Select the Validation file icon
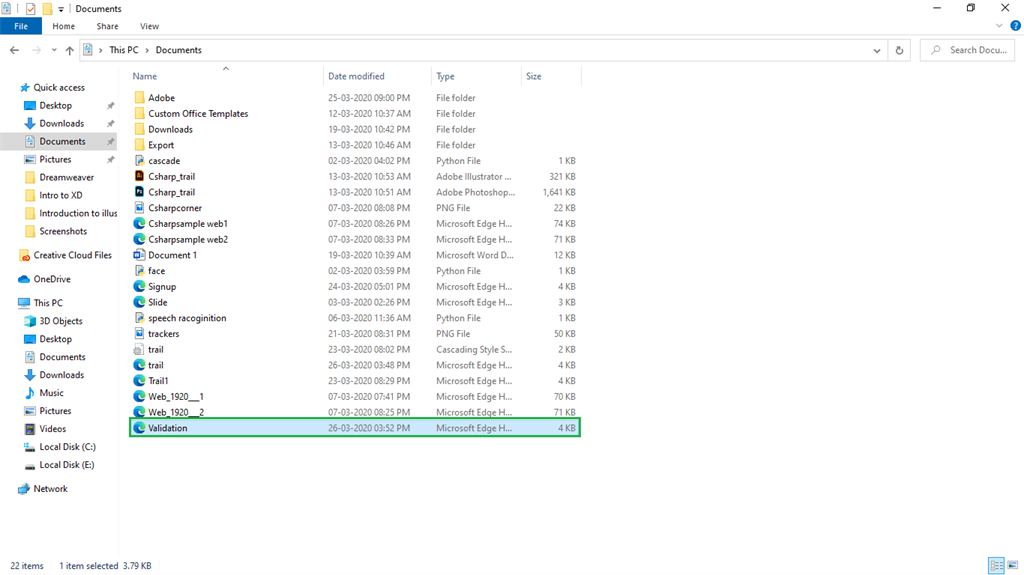The width and height of the screenshot is (1024, 575). pos(139,428)
